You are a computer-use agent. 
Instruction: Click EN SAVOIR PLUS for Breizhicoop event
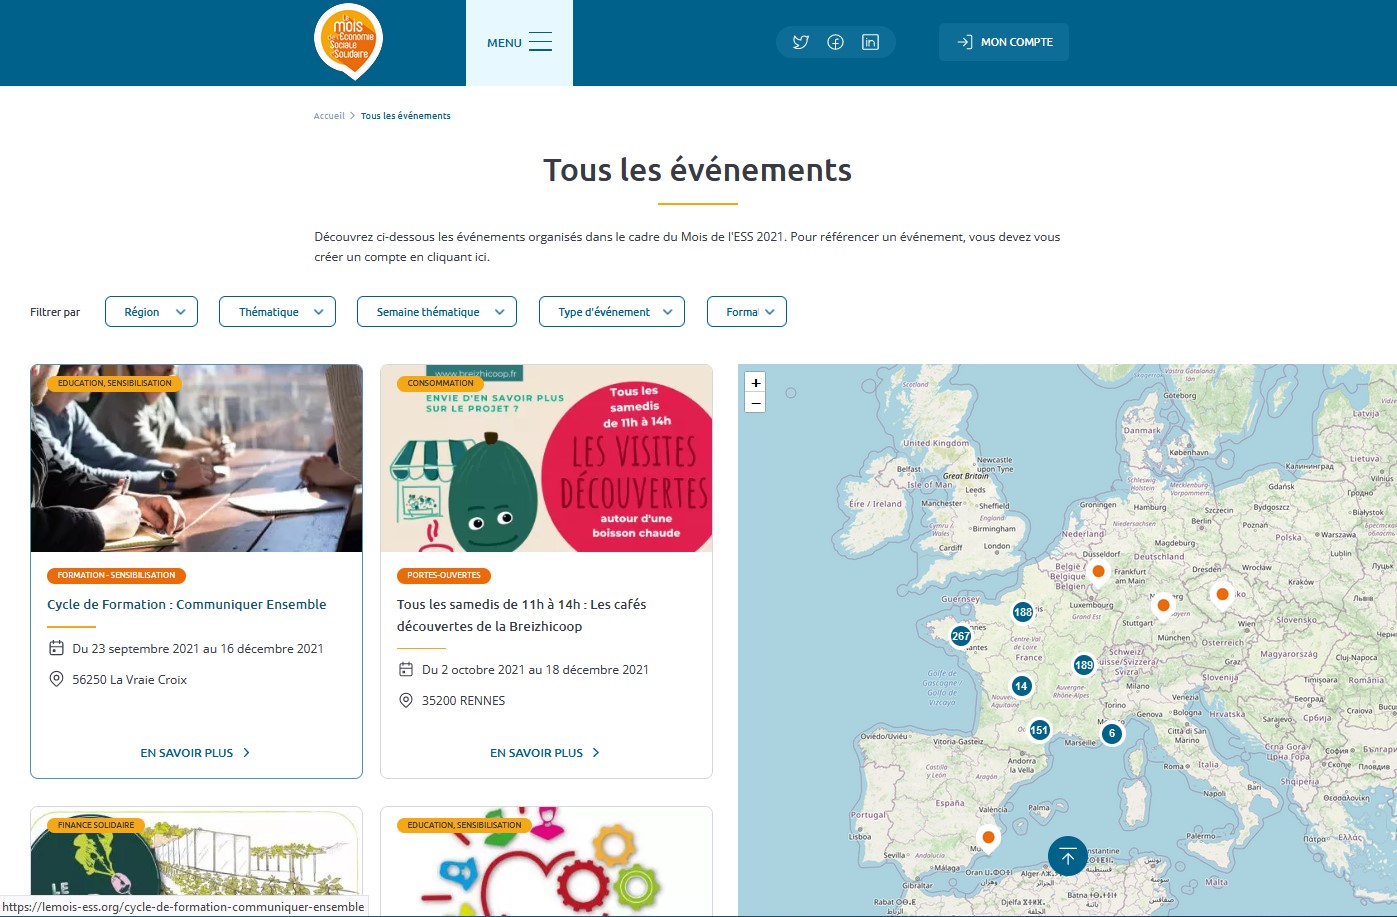[545, 753]
